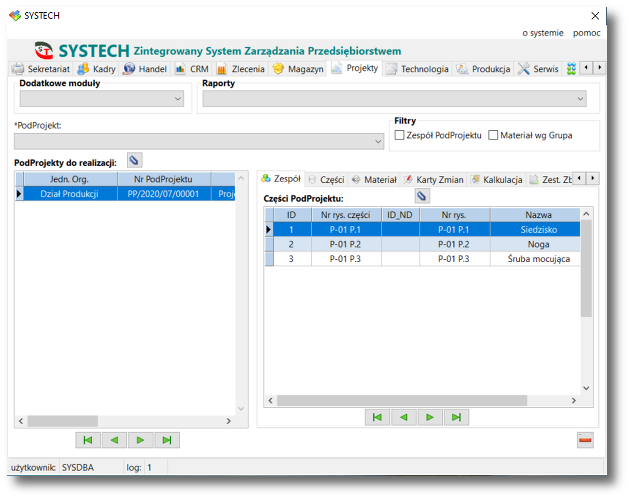630x499 pixels.
Task: Open the 'o systemie' link
Action: coord(543,33)
